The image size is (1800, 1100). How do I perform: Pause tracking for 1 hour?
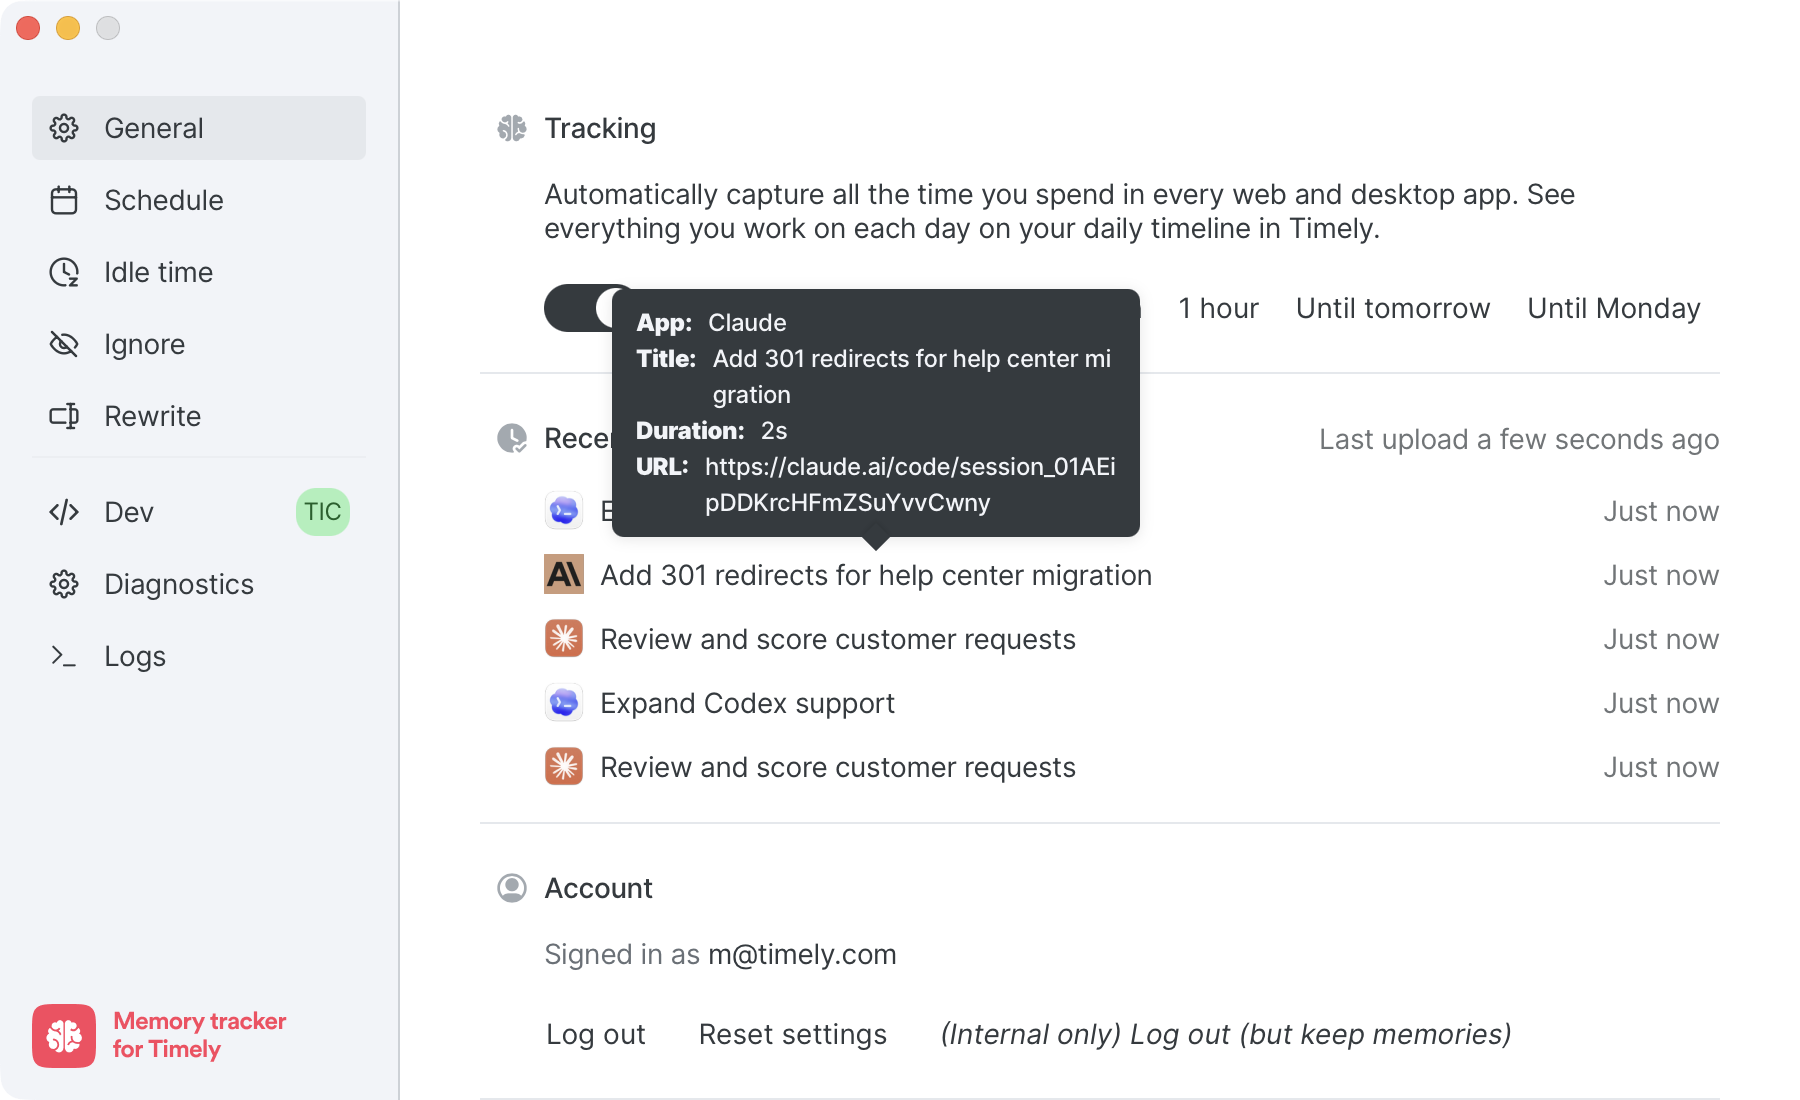click(x=1218, y=308)
